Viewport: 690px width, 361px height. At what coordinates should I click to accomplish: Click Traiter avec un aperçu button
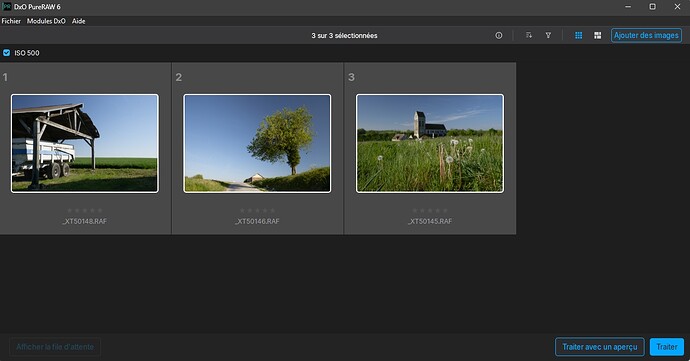tap(600, 347)
